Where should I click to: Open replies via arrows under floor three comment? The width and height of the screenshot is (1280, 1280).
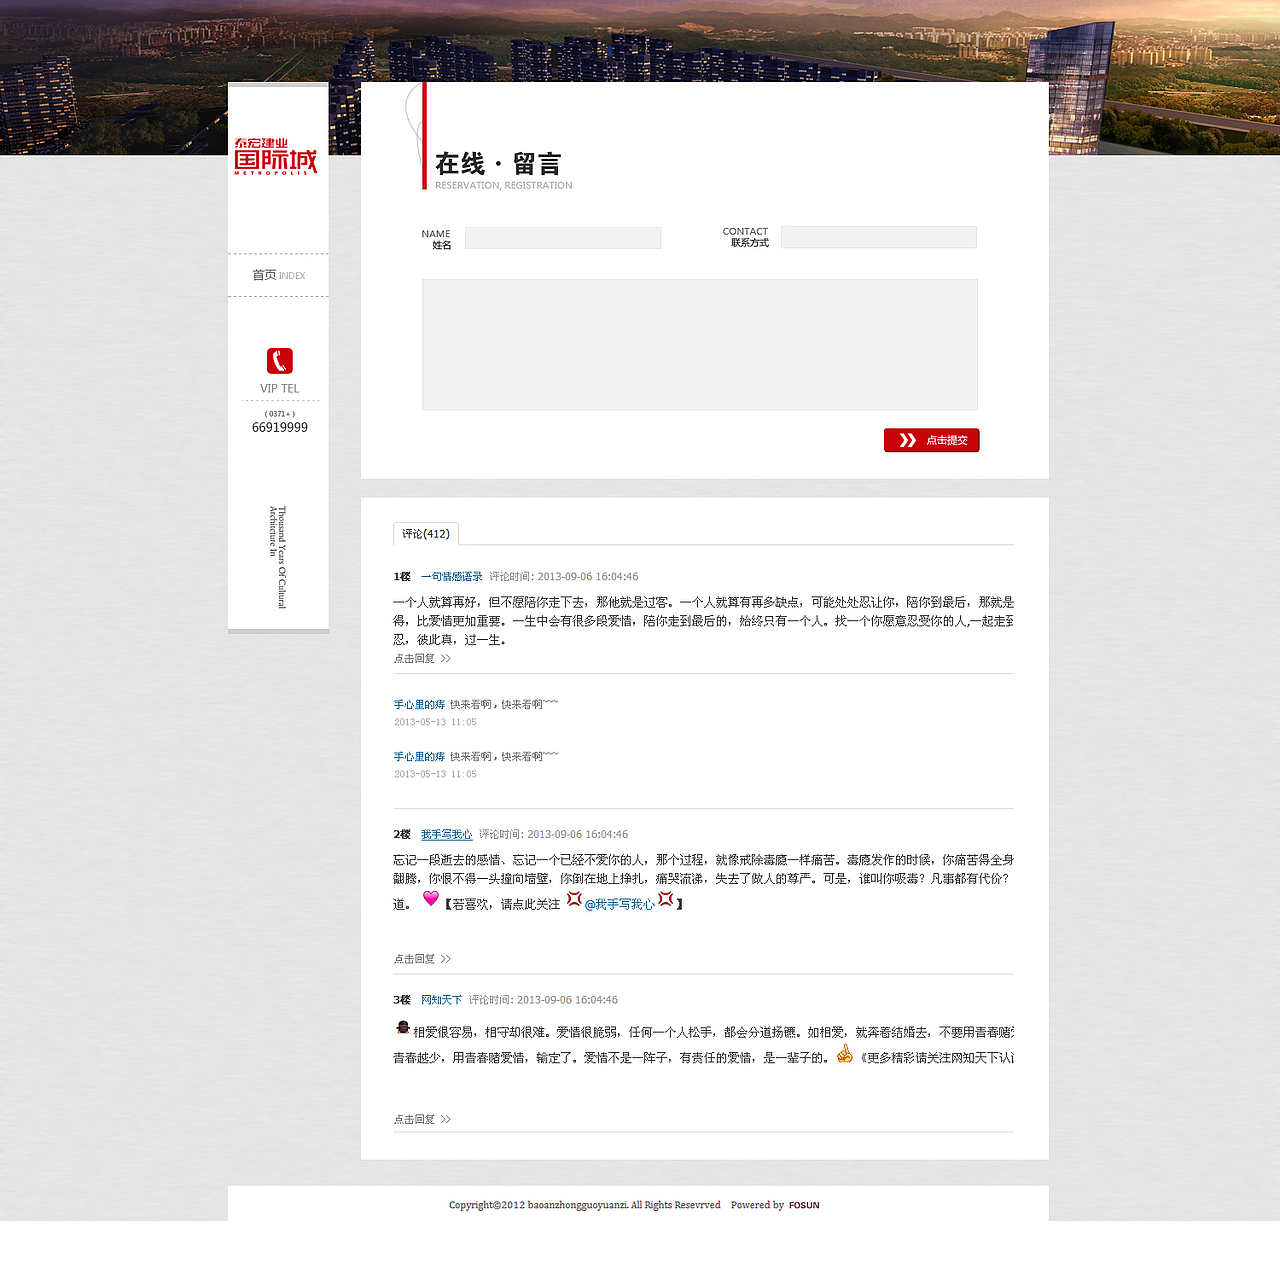click(445, 1119)
